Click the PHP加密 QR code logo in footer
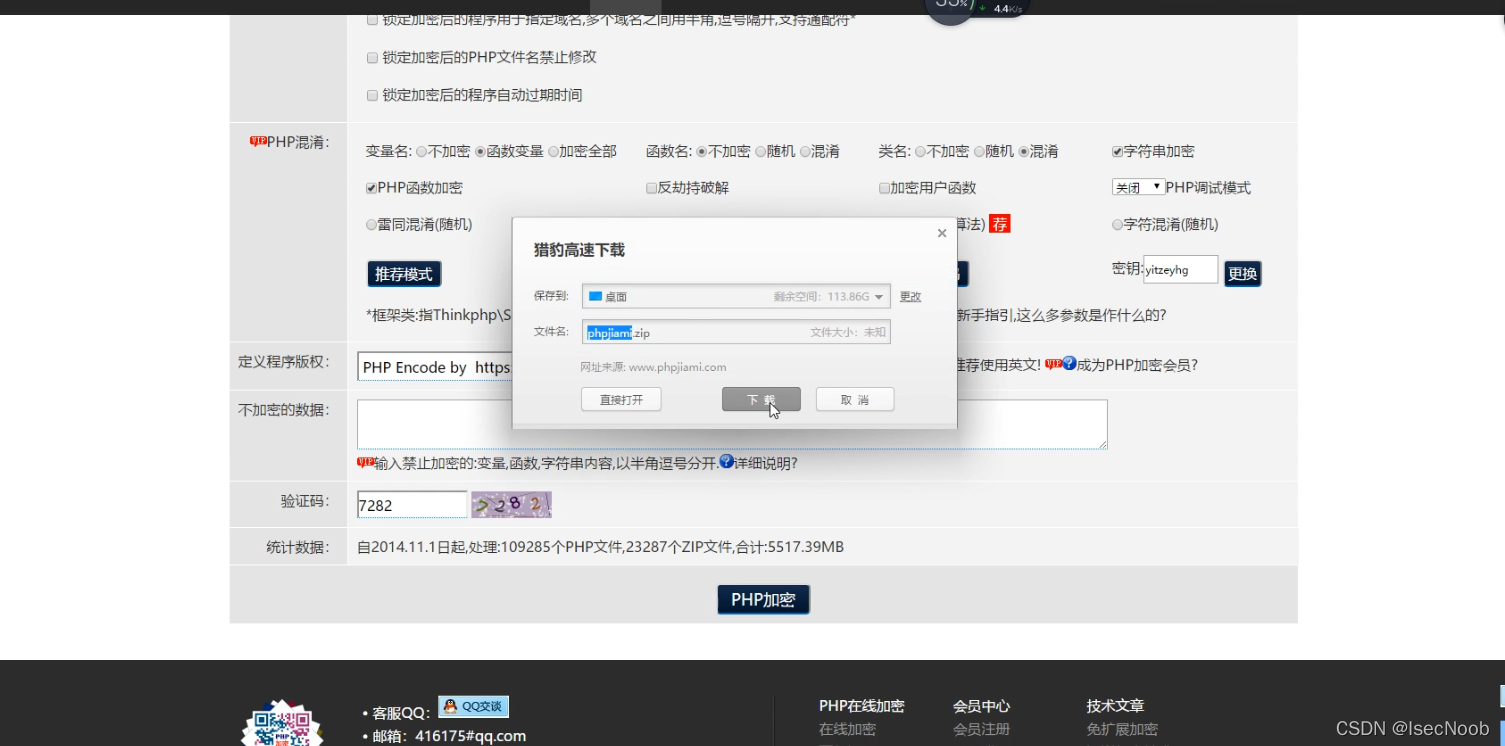 (x=282, y=723)
